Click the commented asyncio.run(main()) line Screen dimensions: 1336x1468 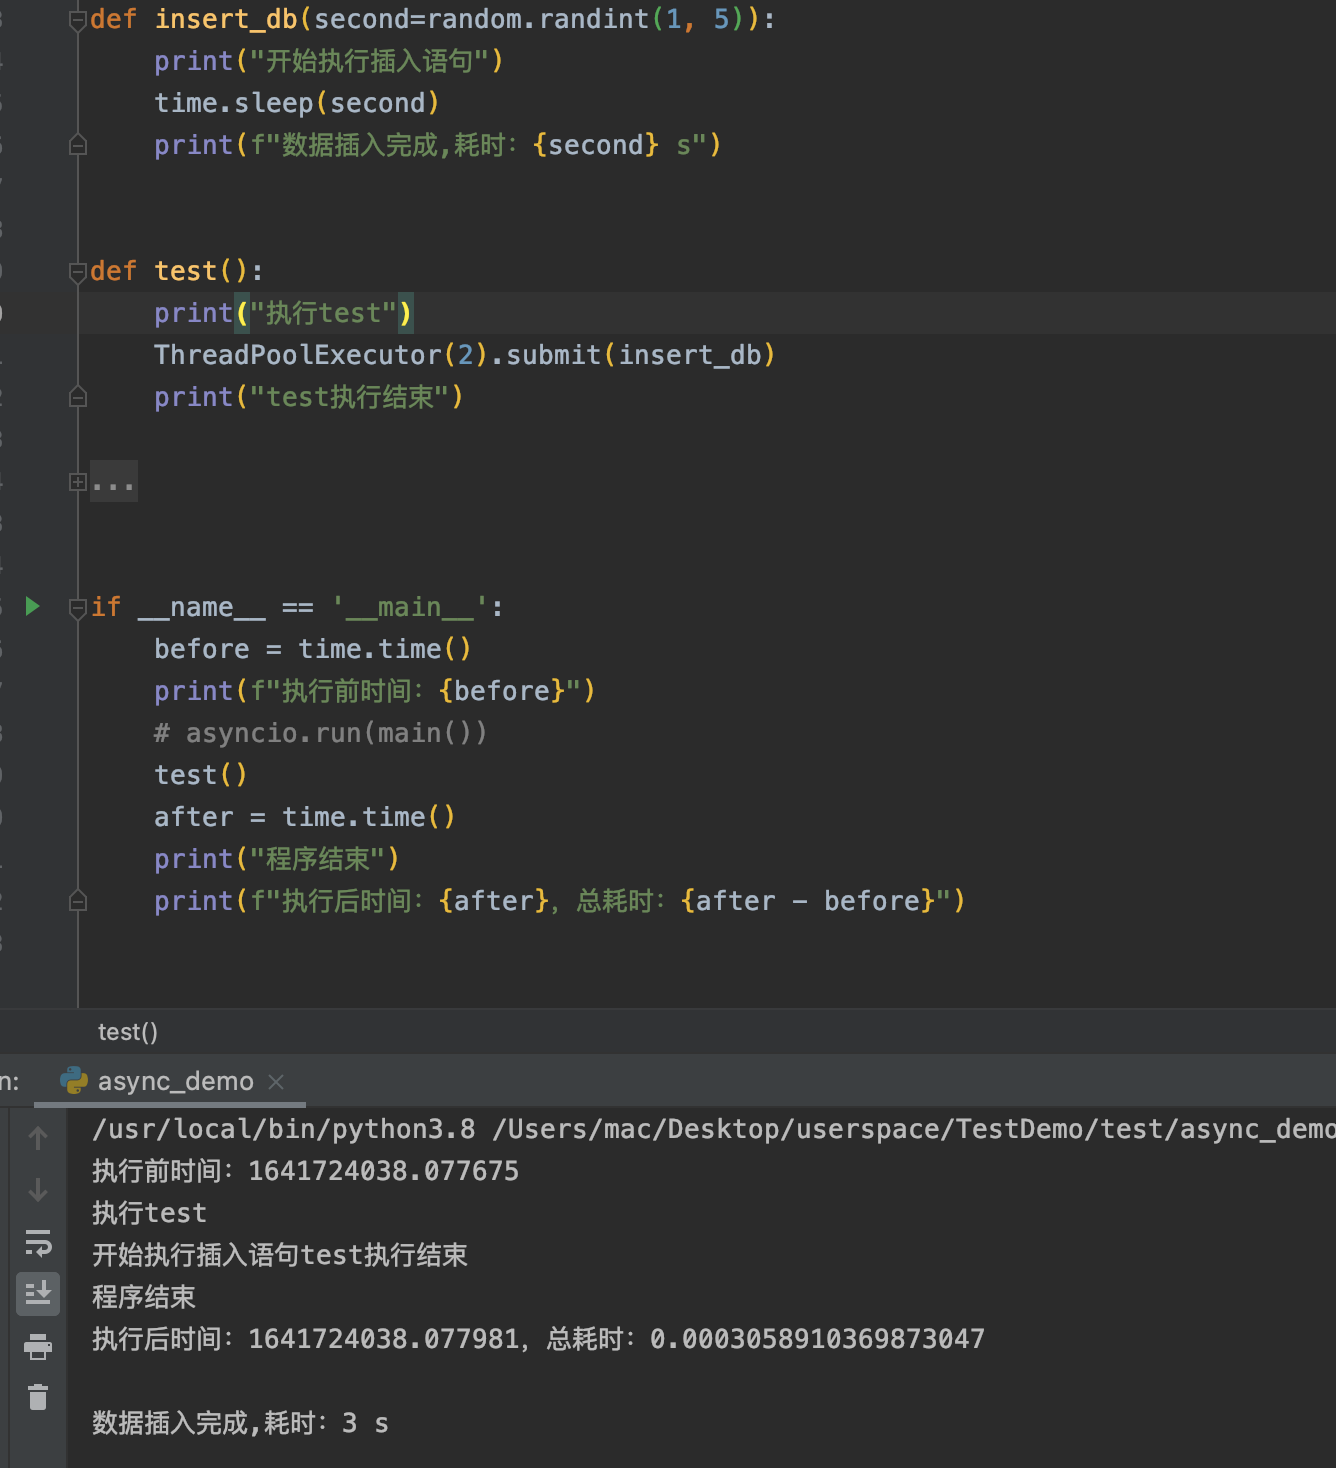(320, 733)
